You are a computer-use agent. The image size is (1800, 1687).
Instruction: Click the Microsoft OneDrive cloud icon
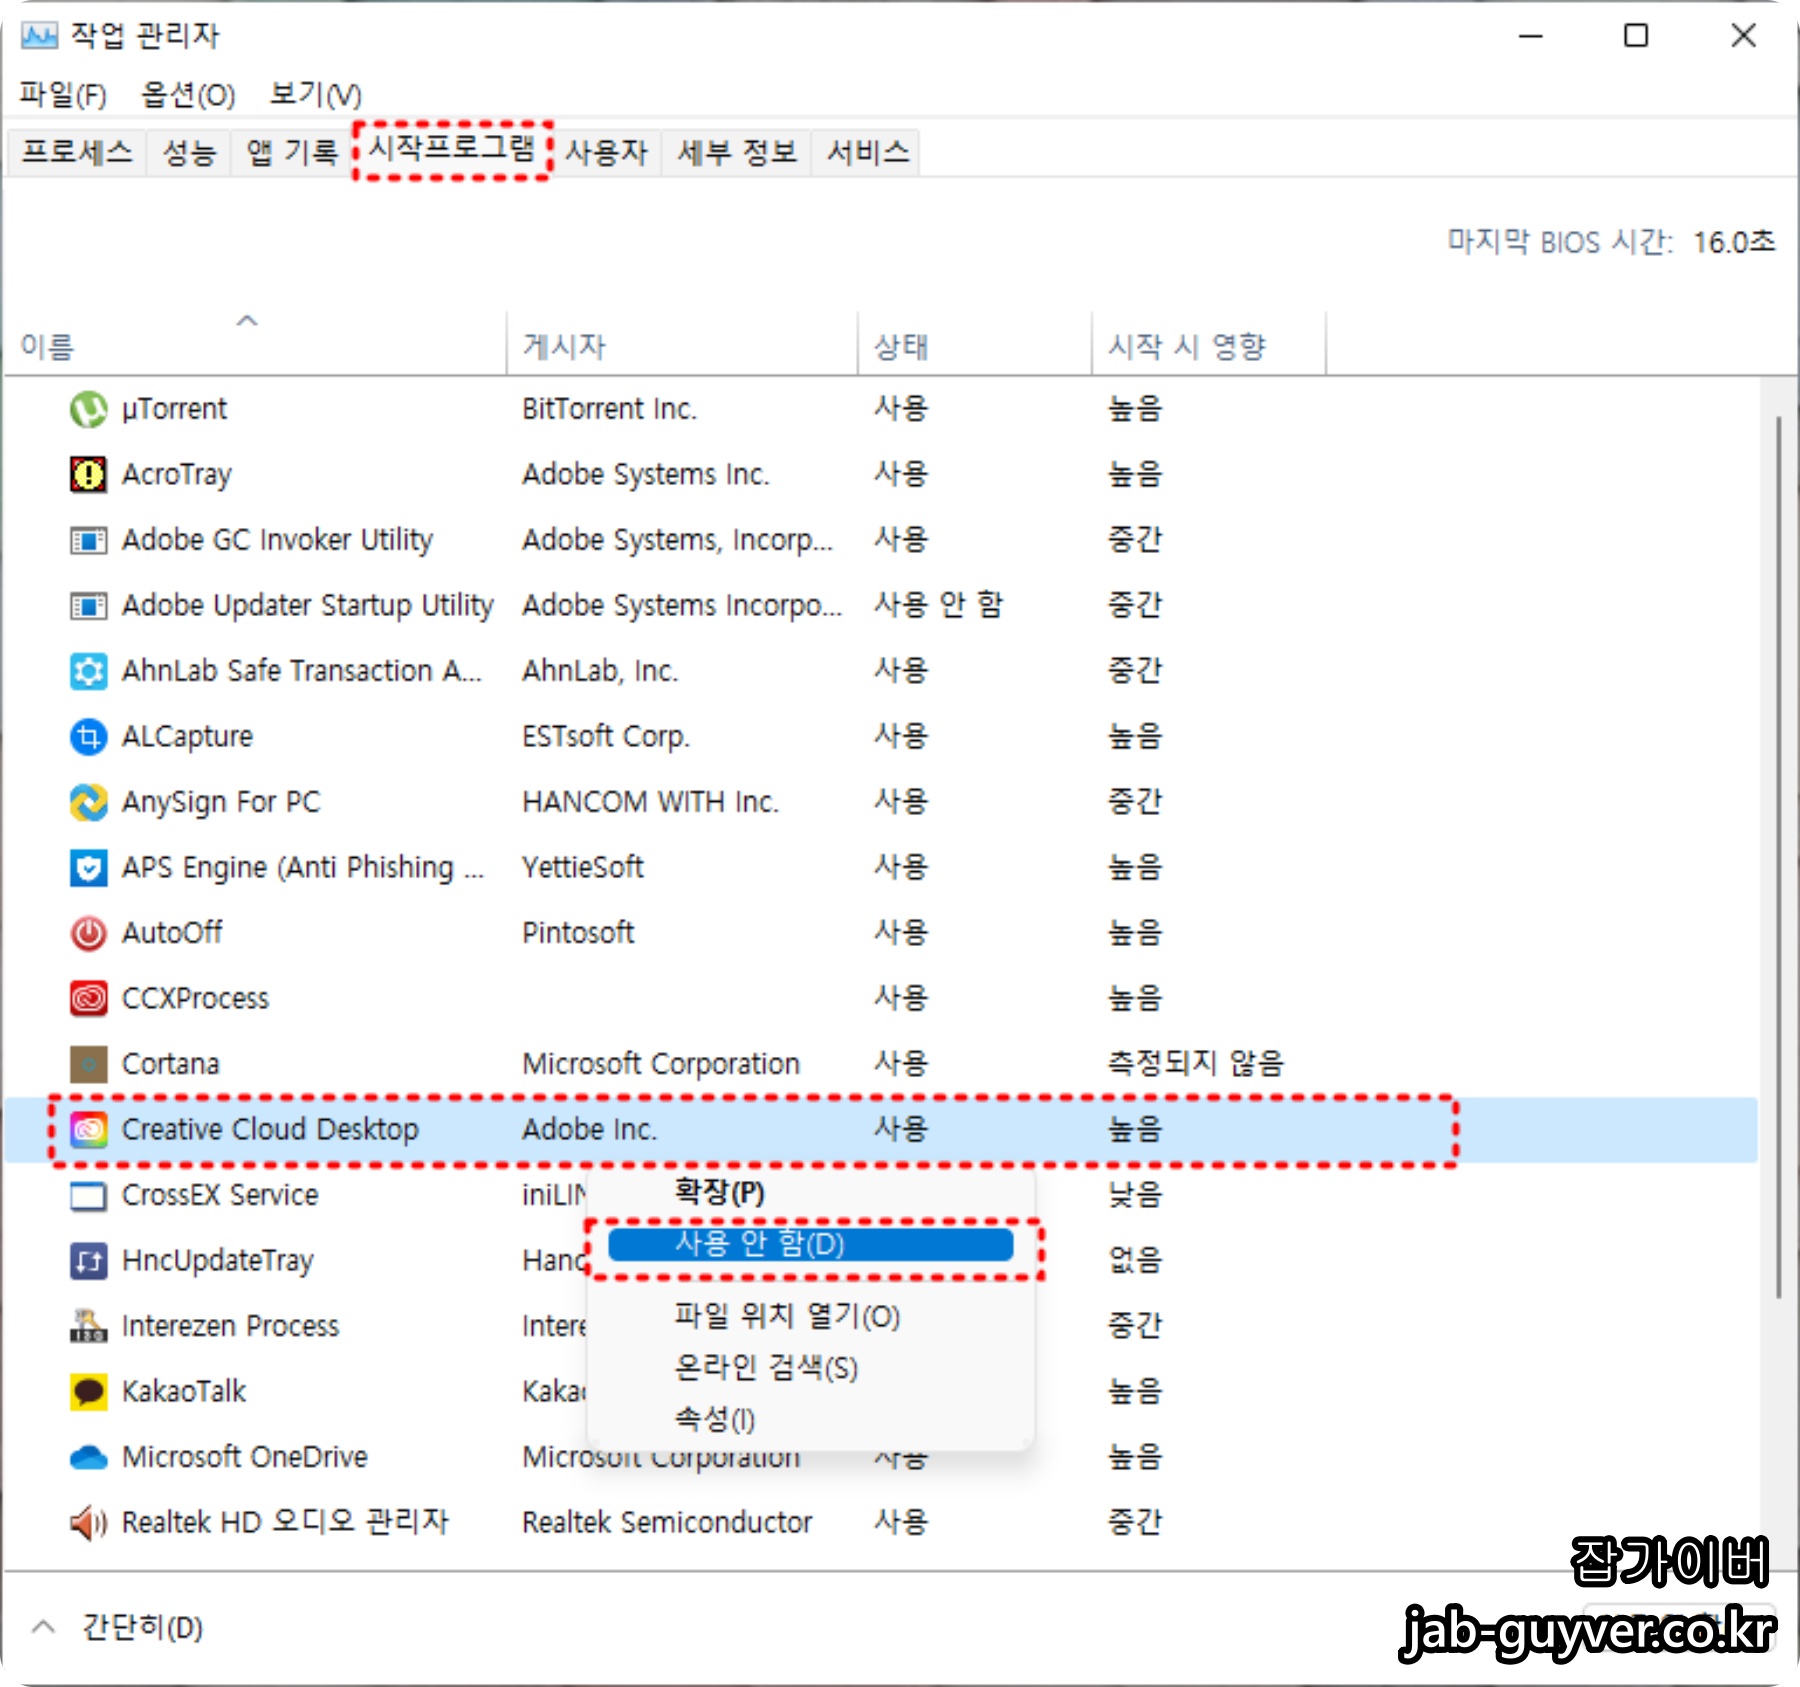[88, 1458]
